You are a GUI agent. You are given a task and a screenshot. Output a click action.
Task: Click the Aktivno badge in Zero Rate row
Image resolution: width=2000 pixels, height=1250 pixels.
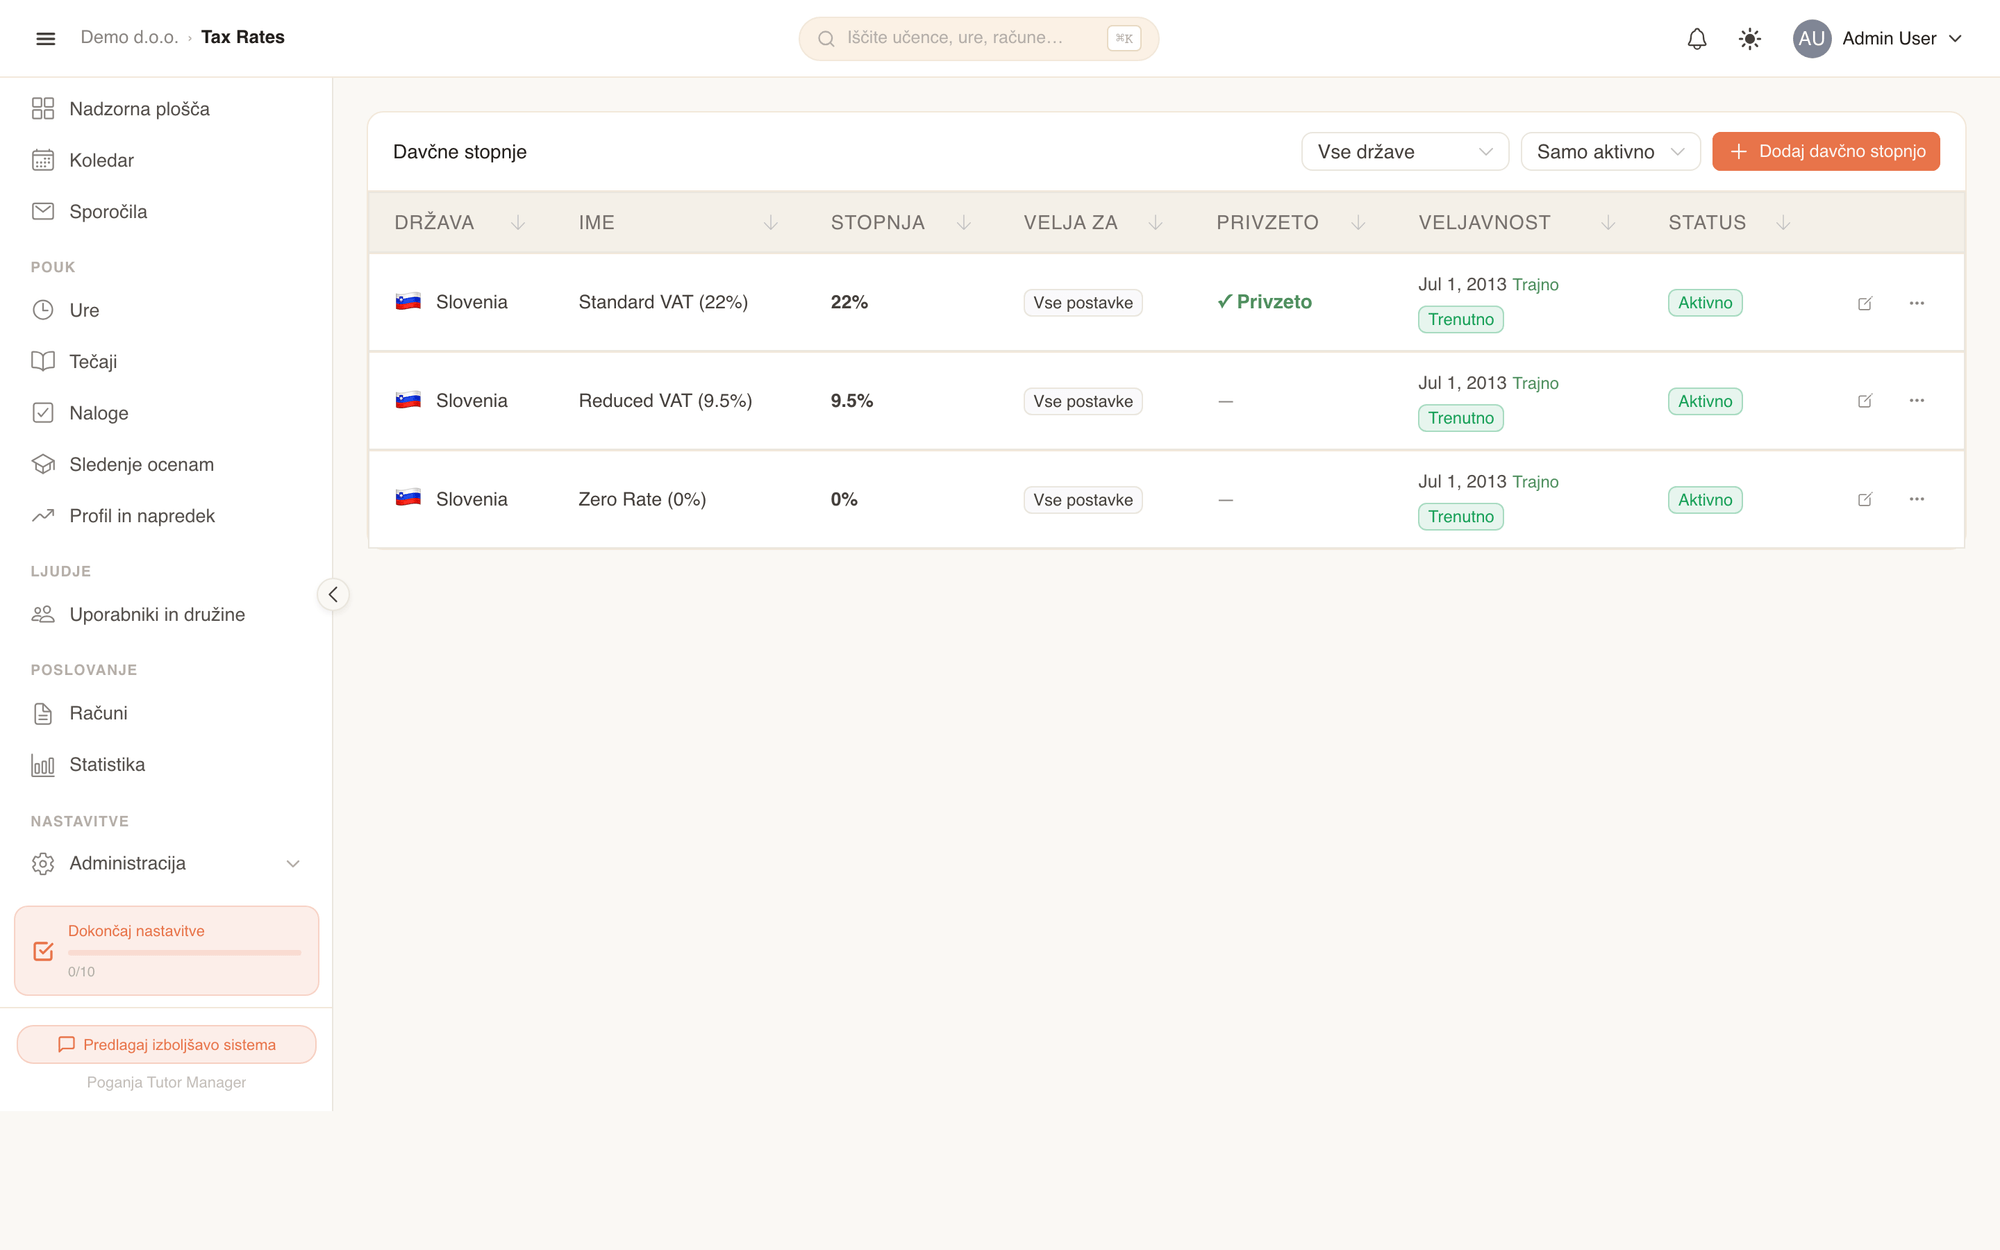[1705, 500]
